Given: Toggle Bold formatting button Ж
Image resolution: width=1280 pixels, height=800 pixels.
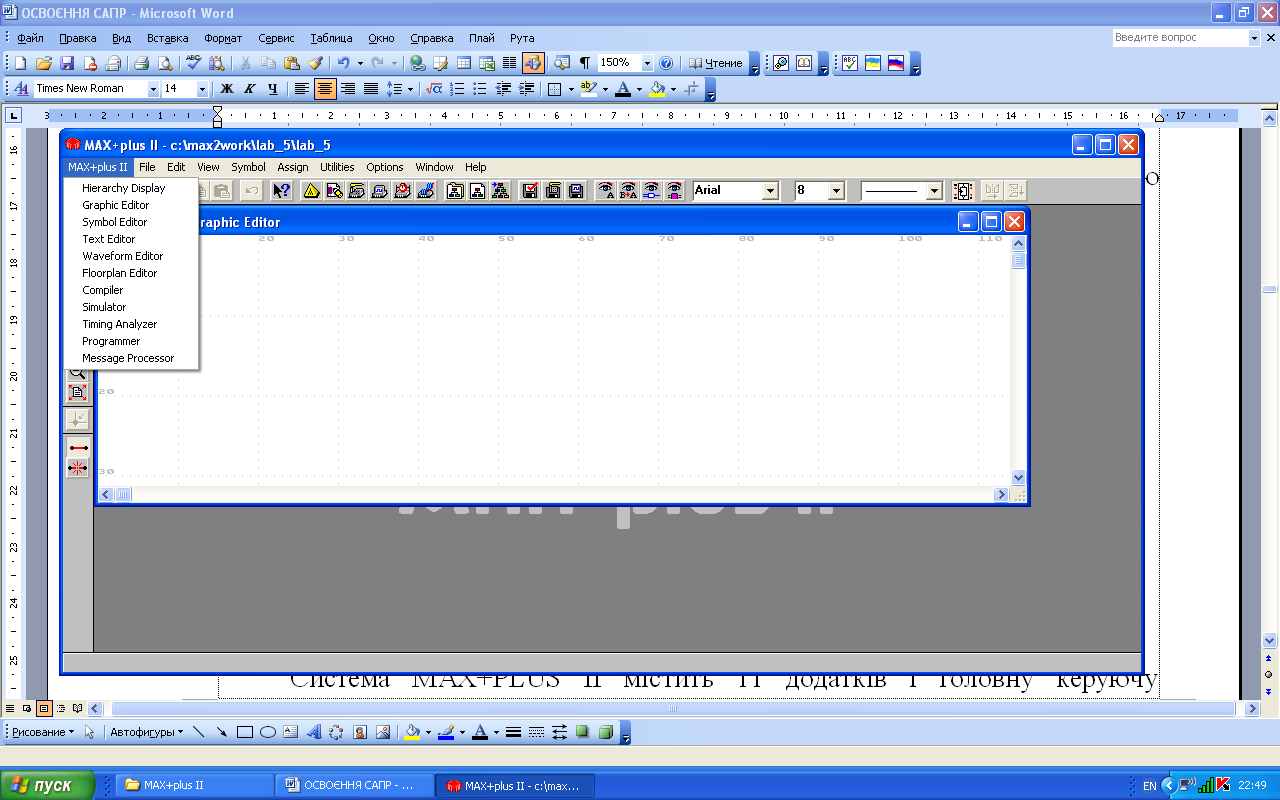Looking at the screenshot, I should pyautogui.click(x=227, y=89).
